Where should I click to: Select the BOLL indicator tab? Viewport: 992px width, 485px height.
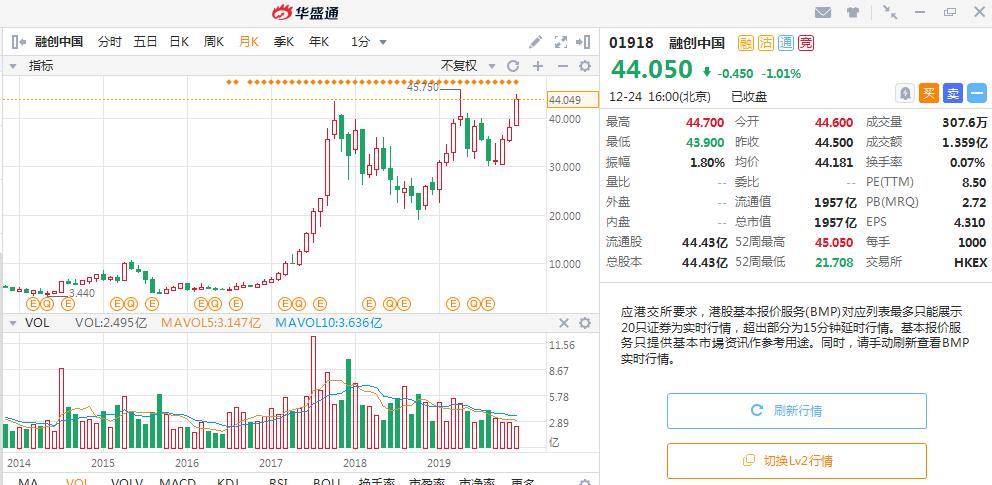(x=326, y=481)
